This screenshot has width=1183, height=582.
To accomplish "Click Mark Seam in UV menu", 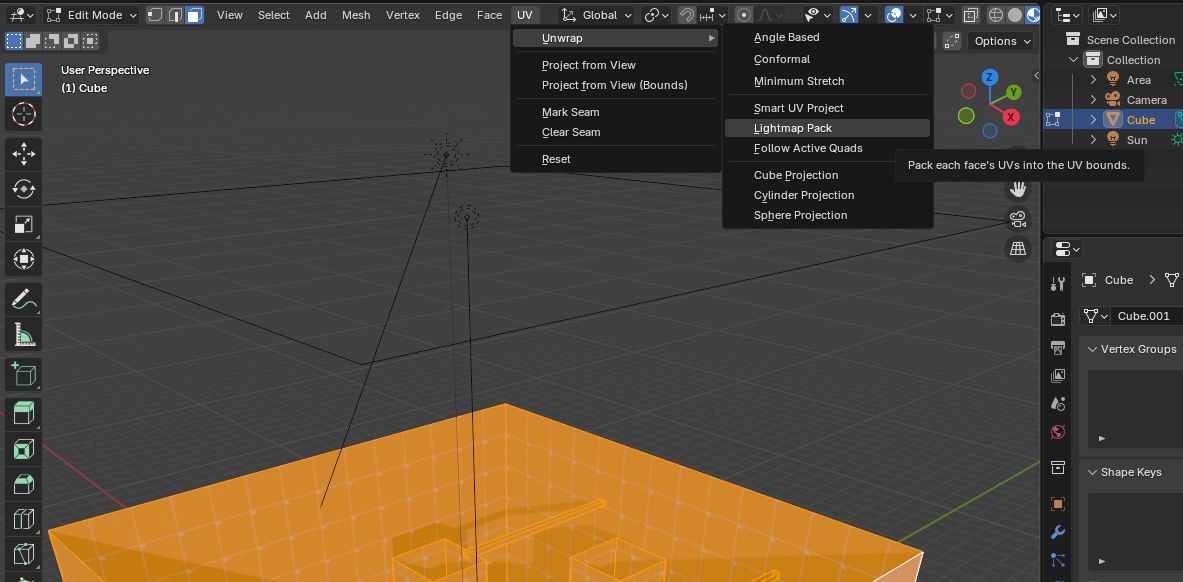I will click(571, 112).
